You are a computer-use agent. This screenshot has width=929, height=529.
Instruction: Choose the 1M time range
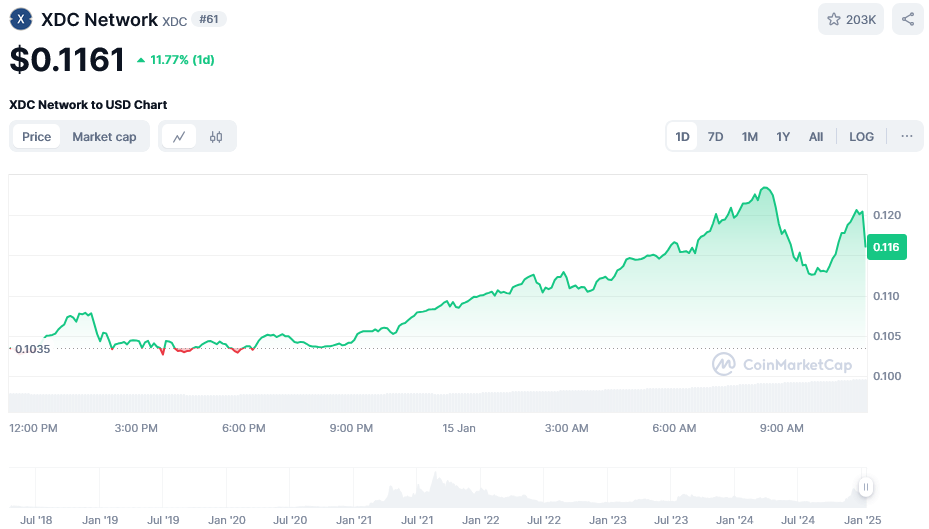(749, 137)
